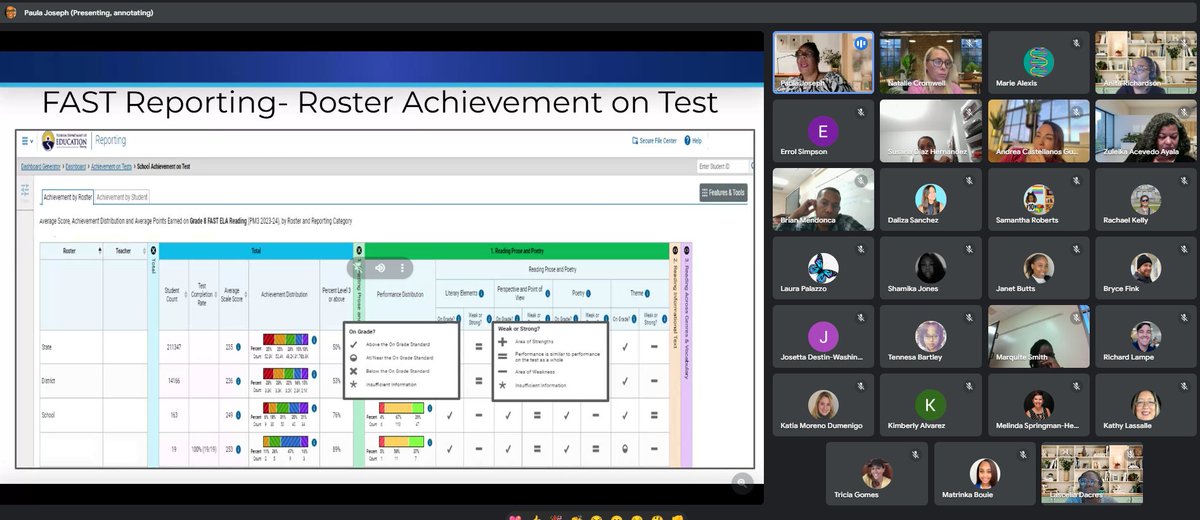
Task: Click the muted mic icon on Richard Lampe's tile
Action: tap(1184, 318)
